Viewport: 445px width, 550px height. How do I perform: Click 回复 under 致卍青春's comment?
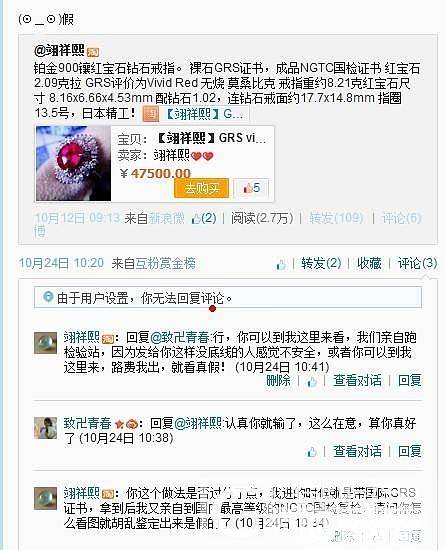pyautogui.click(x=410, y=451)
